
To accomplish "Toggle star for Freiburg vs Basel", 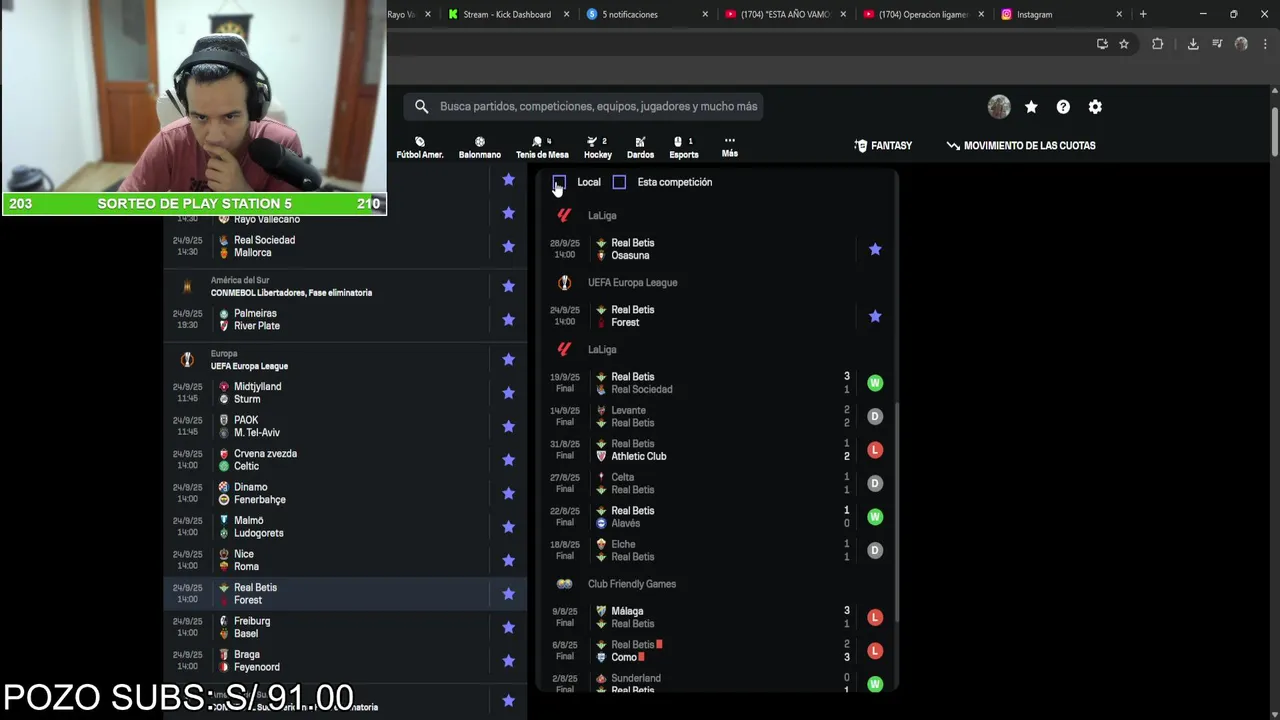I will [x=508, y=627].
